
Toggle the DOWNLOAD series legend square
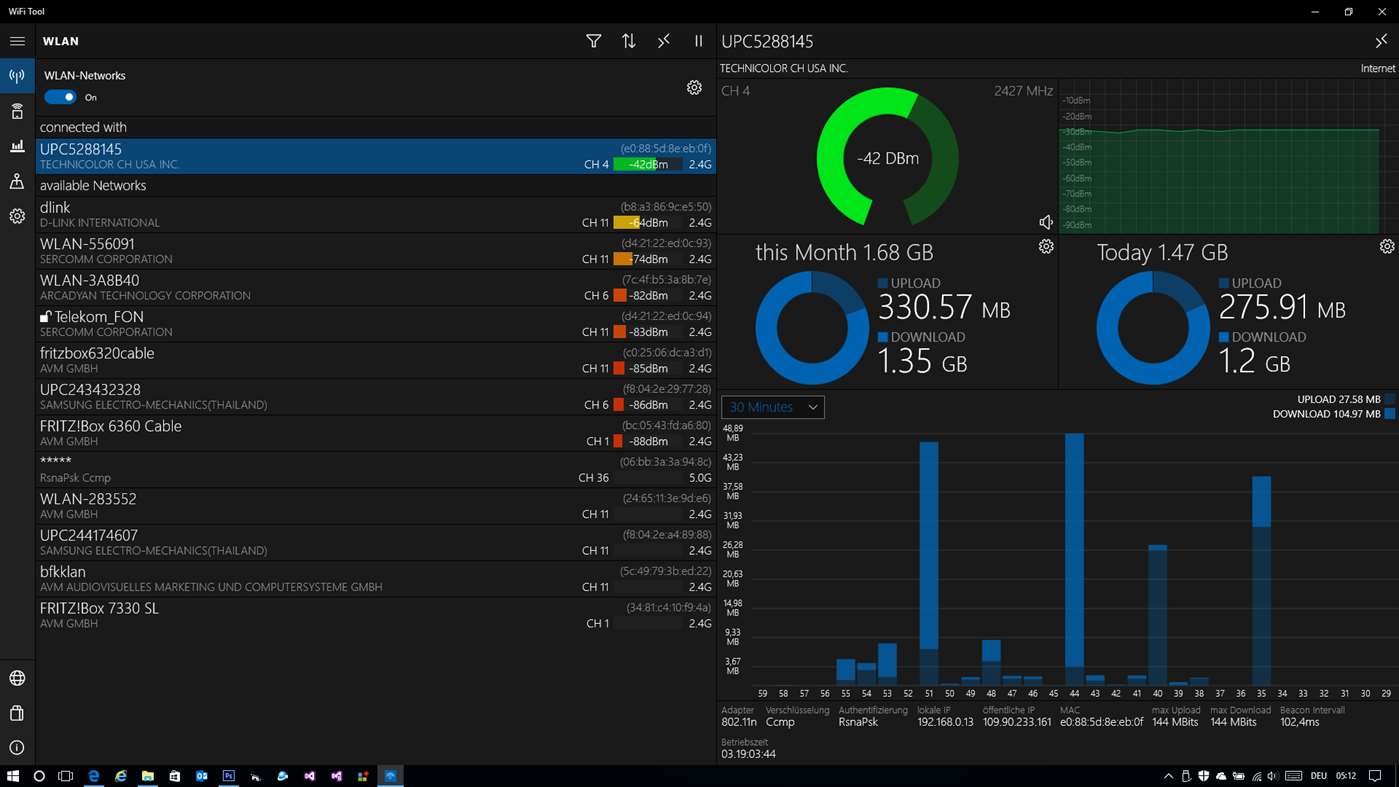[1390, 414]
